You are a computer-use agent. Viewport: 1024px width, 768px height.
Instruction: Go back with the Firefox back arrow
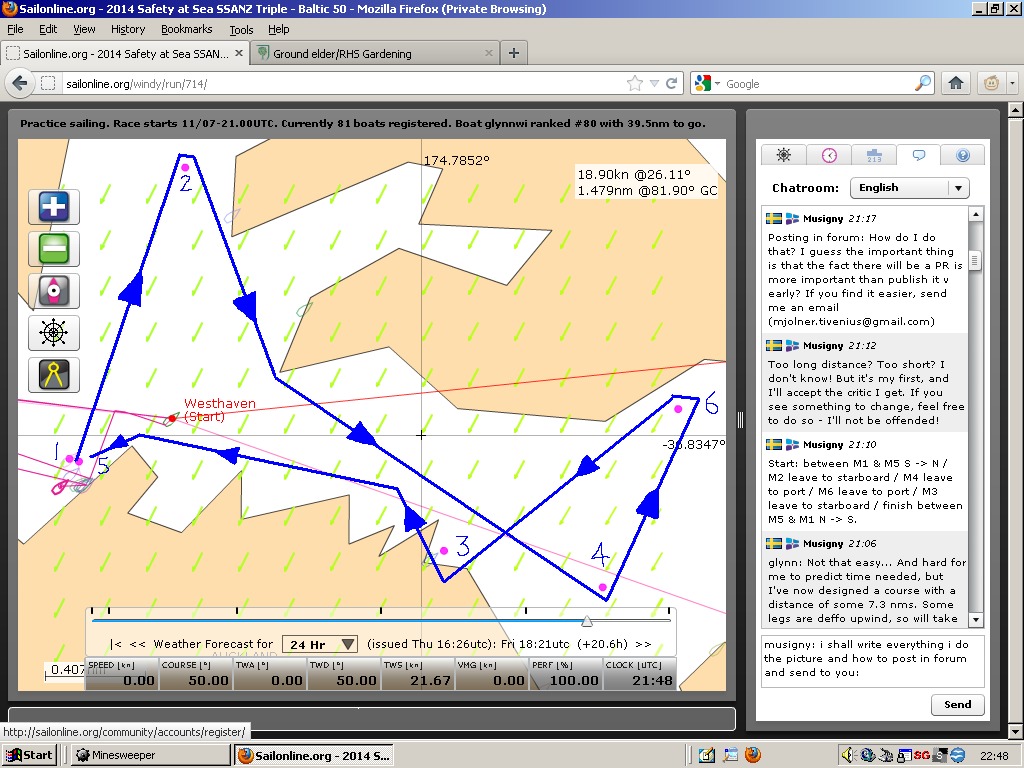20,84
